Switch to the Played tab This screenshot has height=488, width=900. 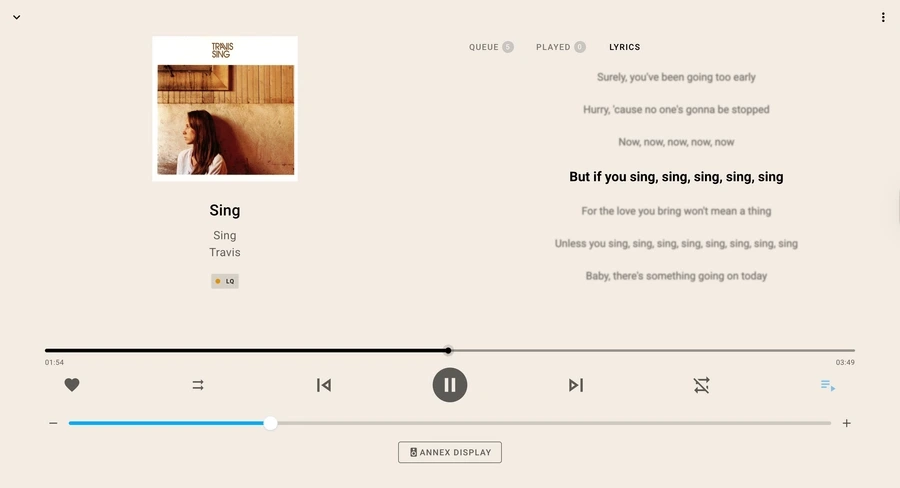[560, 47]
